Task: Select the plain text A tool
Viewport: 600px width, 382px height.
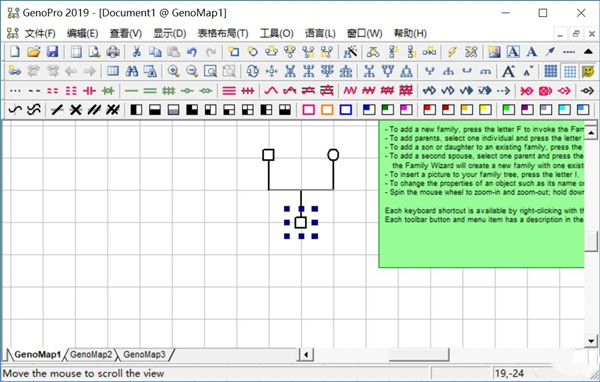Action: [x=532, y=52]
